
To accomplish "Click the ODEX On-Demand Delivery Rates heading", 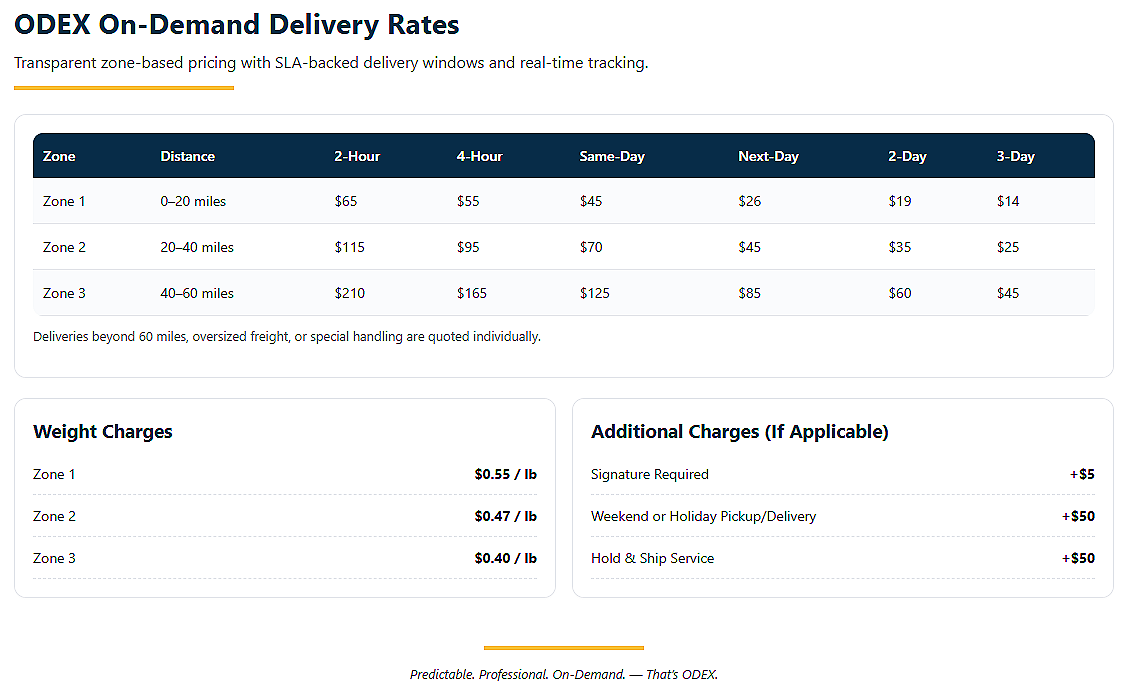I will (x=236, y=24).
